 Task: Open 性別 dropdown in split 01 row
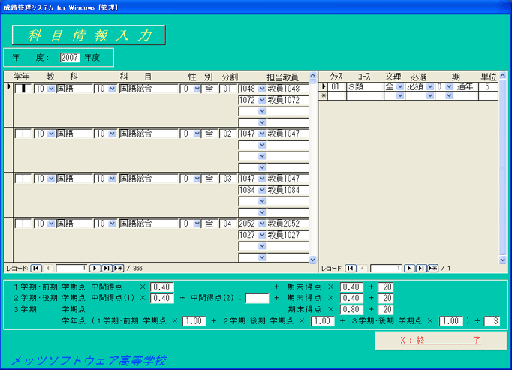tap(197, 89)
